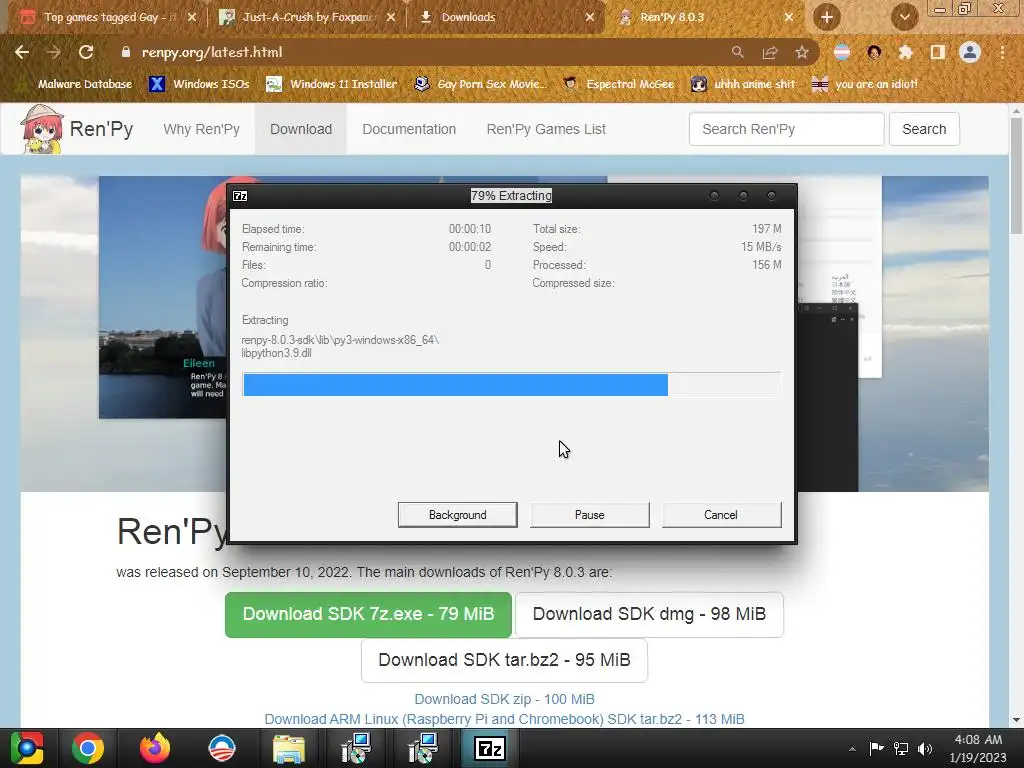1024x768 pixels.
Task: Click the network tray icon
Action: (901, 748)
